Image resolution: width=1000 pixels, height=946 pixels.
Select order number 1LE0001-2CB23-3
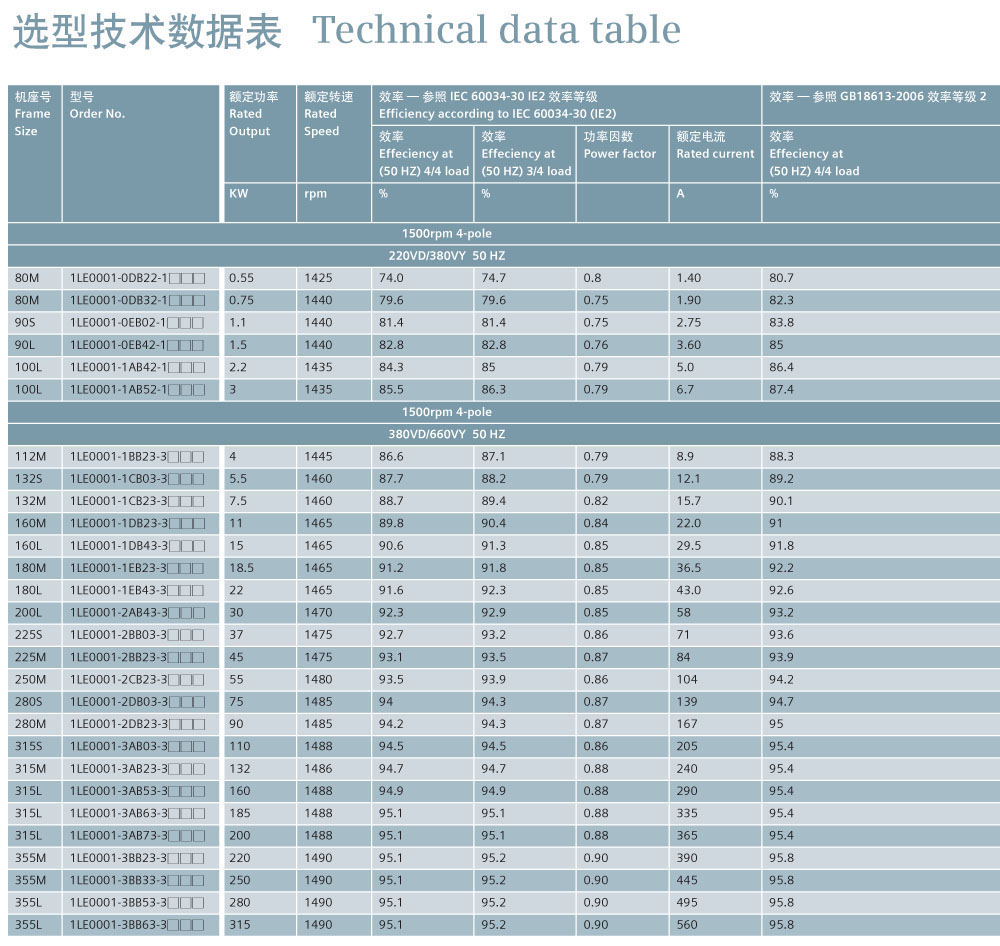pos(137,679)
